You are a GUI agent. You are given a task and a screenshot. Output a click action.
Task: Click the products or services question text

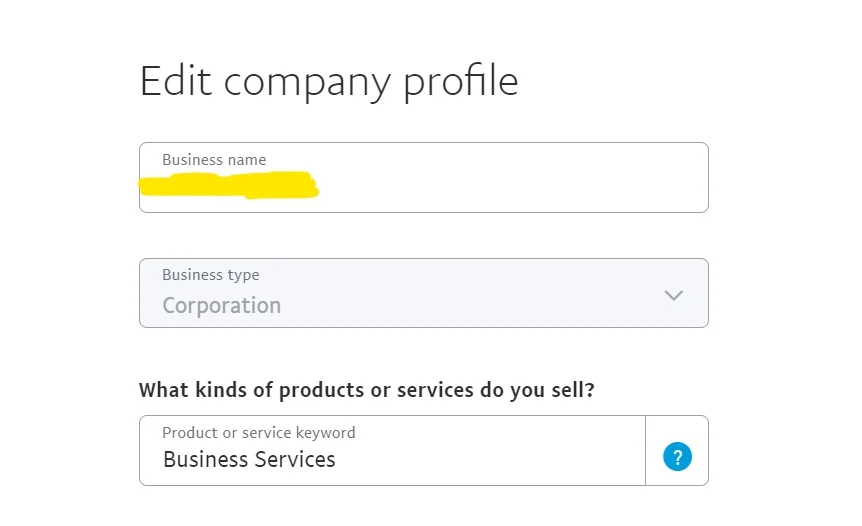367,390
